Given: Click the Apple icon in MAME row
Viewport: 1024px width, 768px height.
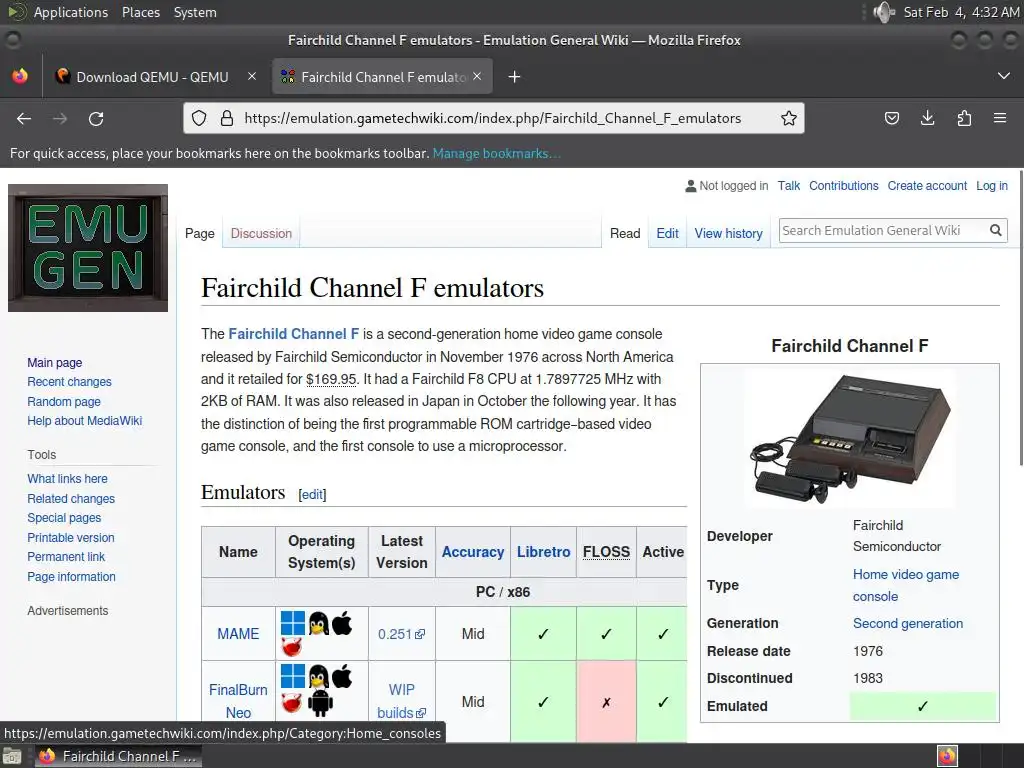Looking at the screenshot, I should pos(342,623).
